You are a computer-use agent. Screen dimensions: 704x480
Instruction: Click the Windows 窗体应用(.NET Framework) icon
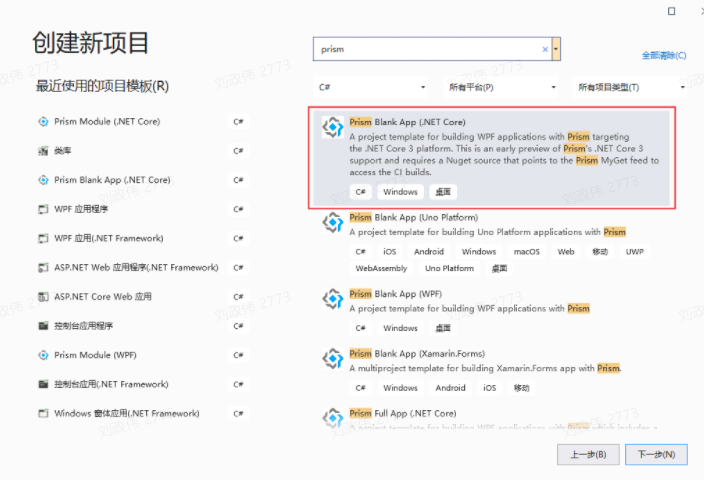43,414
